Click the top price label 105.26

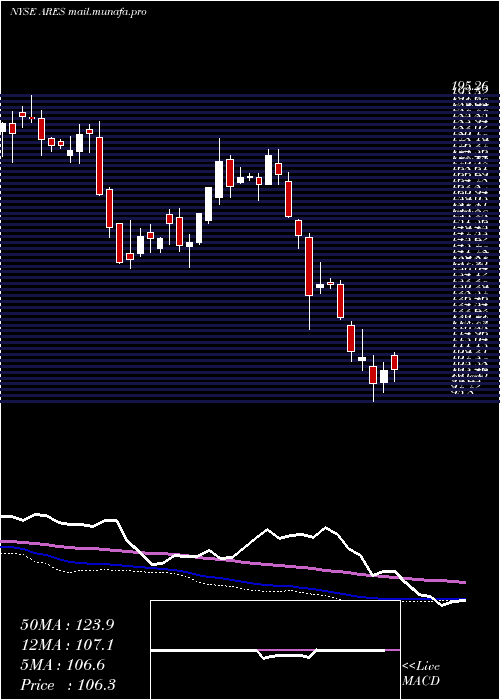469,86
